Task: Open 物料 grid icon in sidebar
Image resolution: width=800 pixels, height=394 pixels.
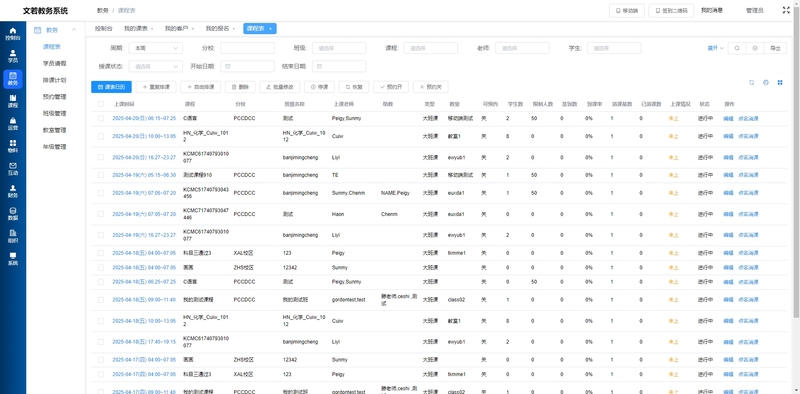Action: point(13,146)
